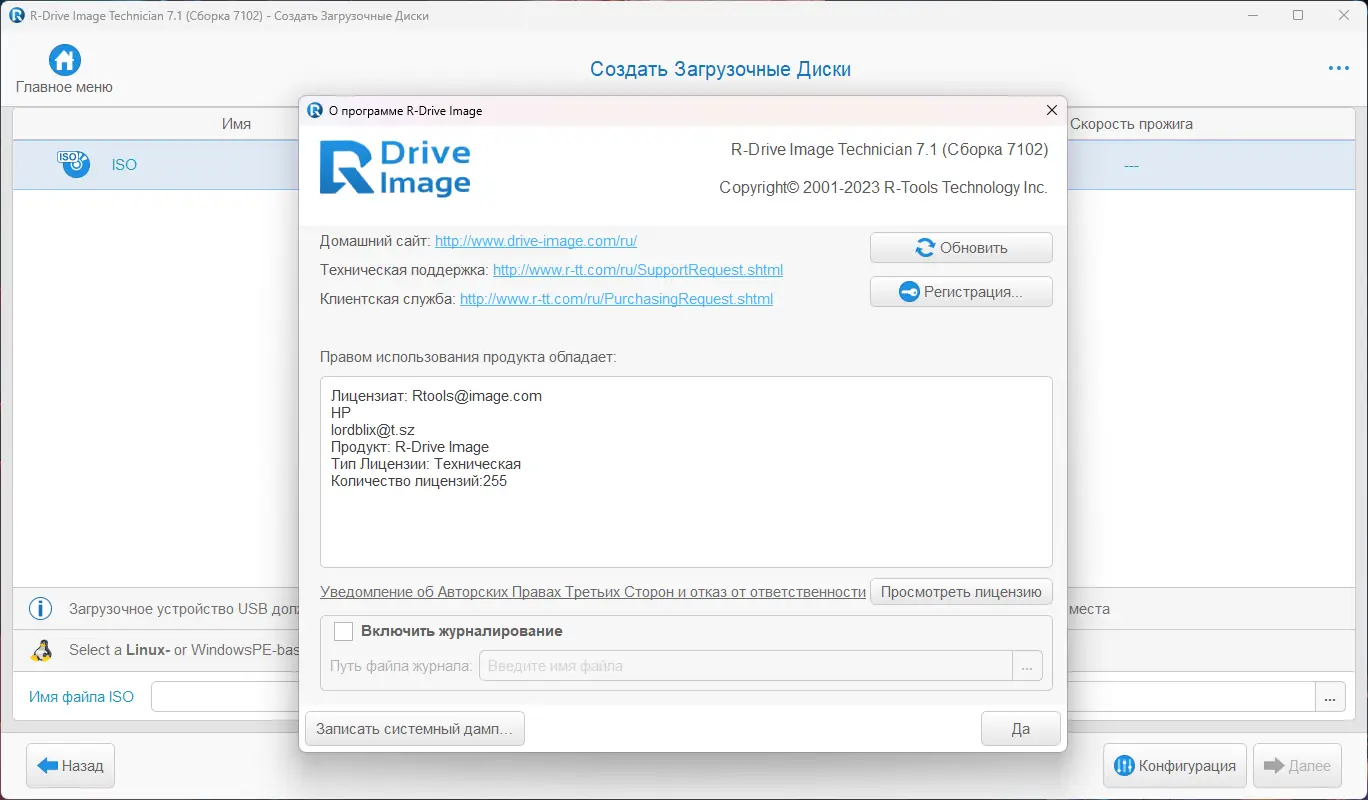Select the ISO disc icon row
The height and width of the screenshot is (800, 1368).
[74, 164]
